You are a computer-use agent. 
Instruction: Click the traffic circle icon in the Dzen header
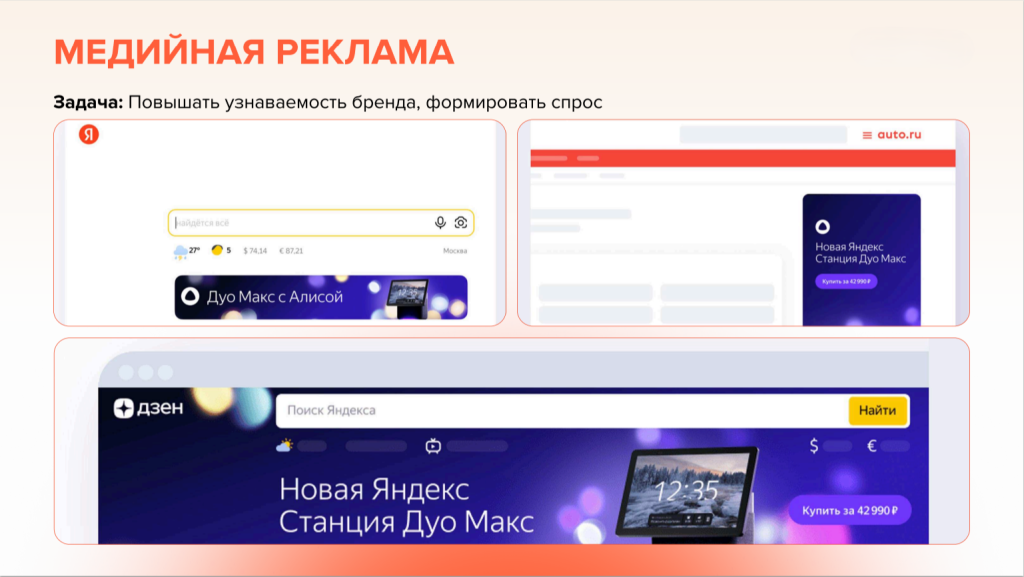(x=434, y=447)
